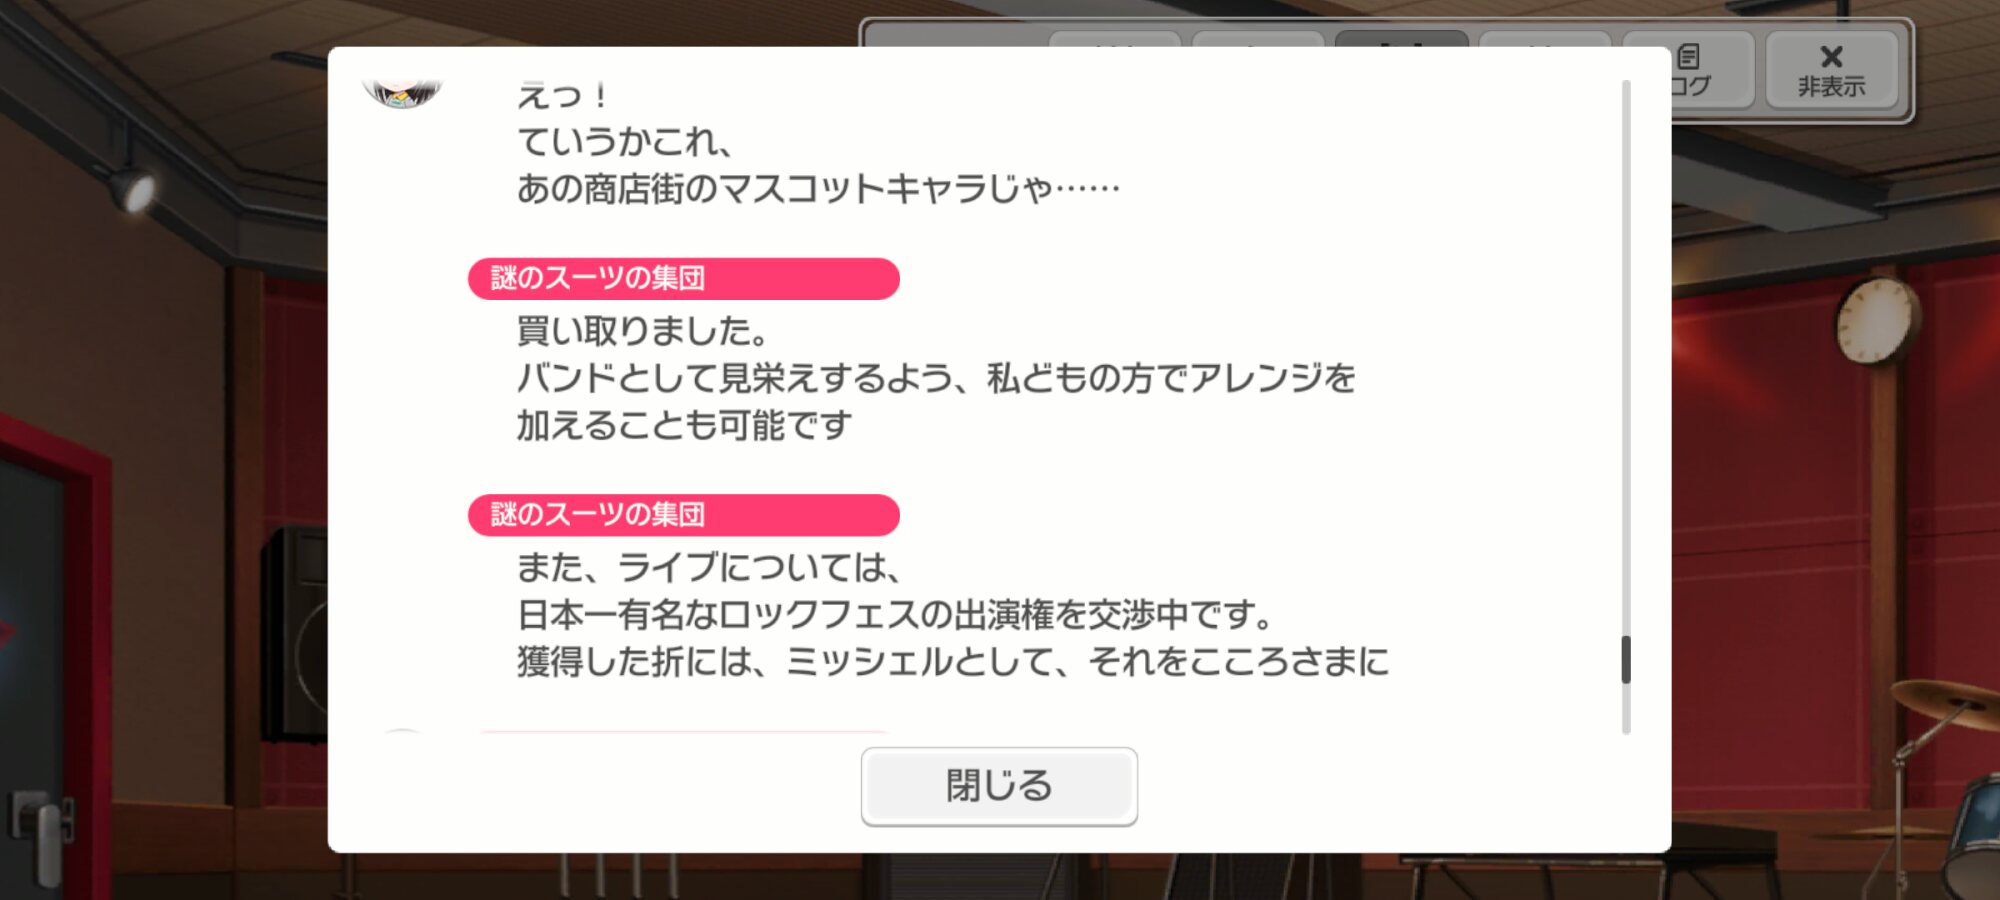Select the line あの商店街のマスコットキャラじゃ……

click(818, 188)
